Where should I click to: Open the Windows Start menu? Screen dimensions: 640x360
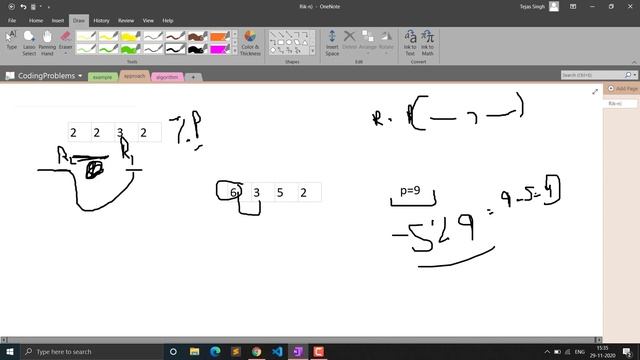coord(10,351)
